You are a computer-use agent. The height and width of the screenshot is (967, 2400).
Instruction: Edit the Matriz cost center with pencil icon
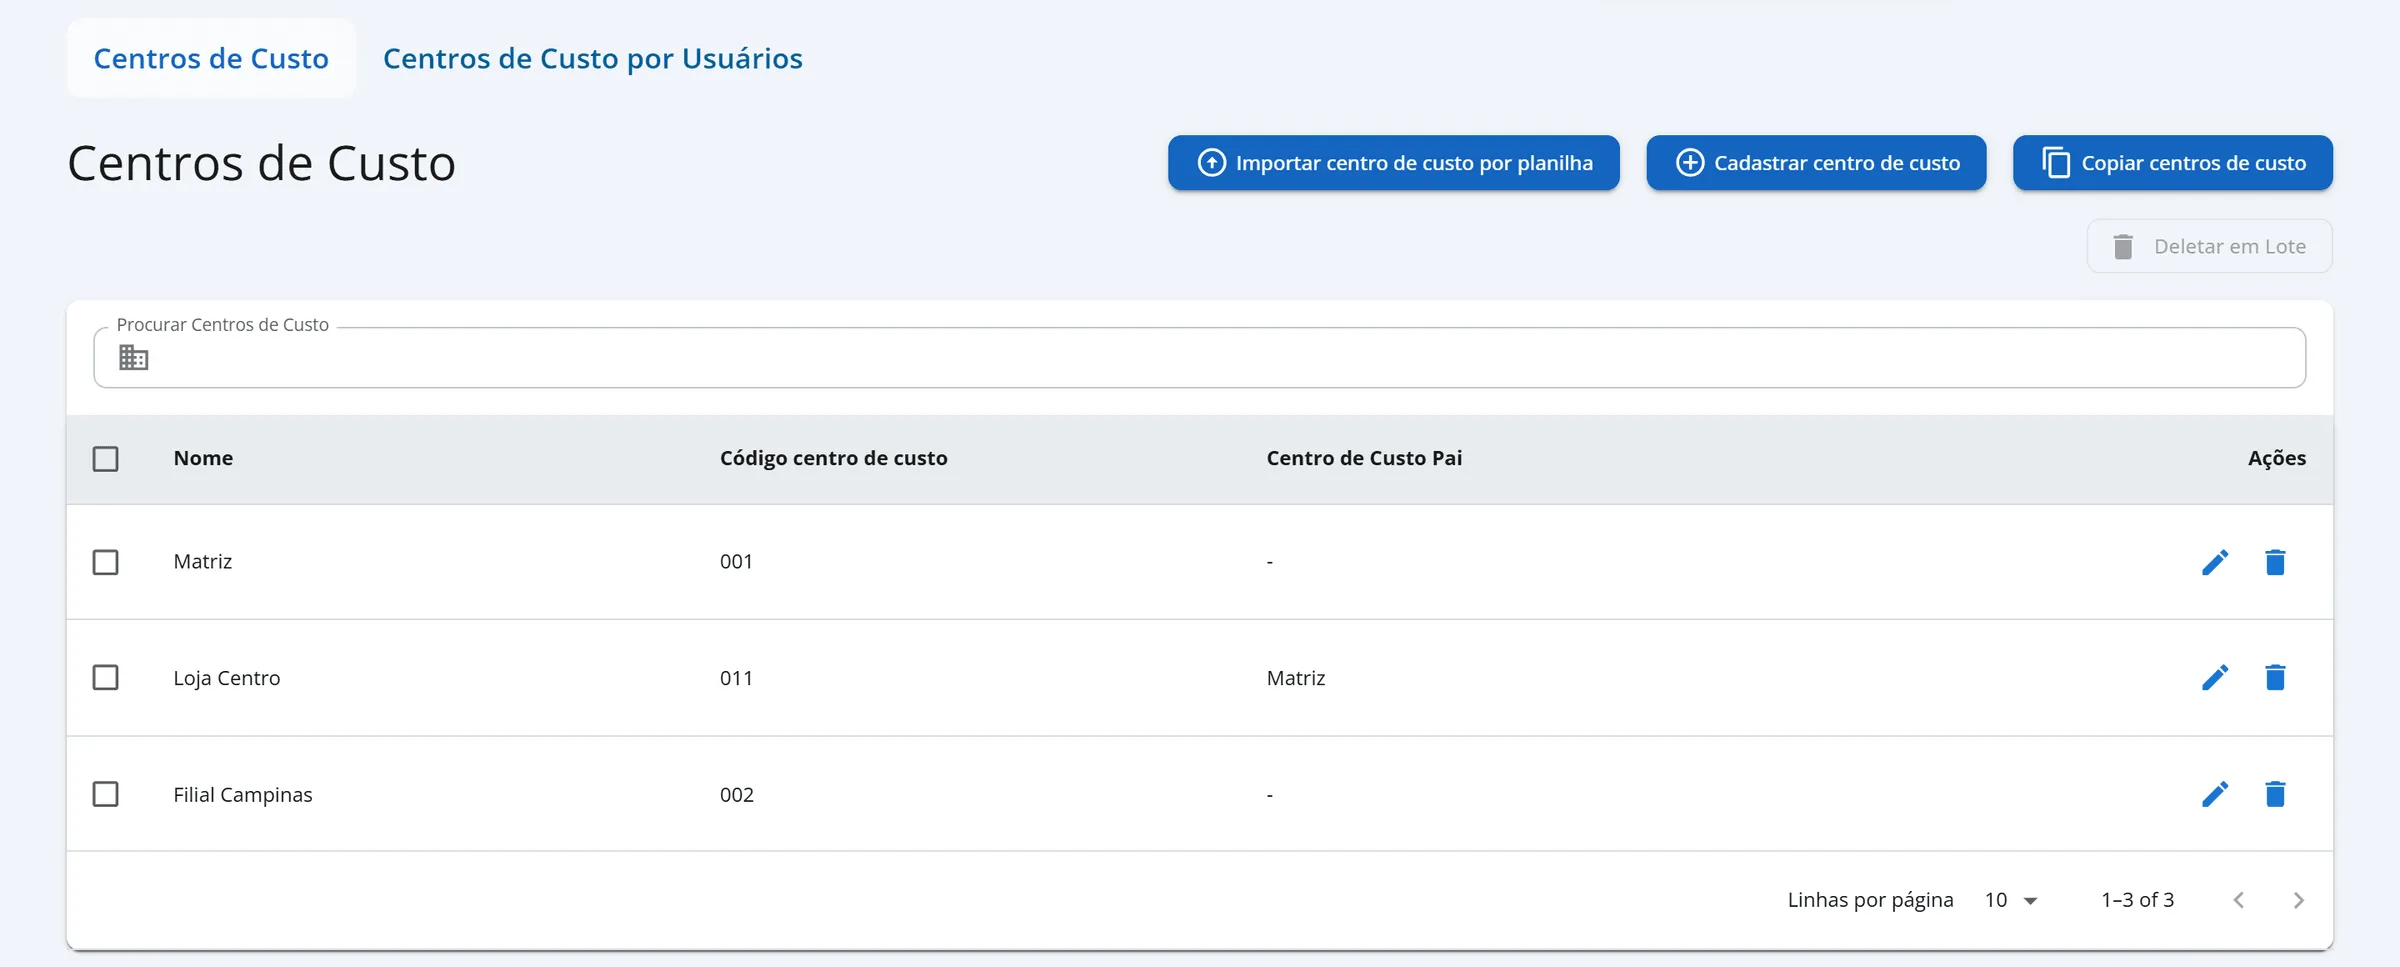2215,562
